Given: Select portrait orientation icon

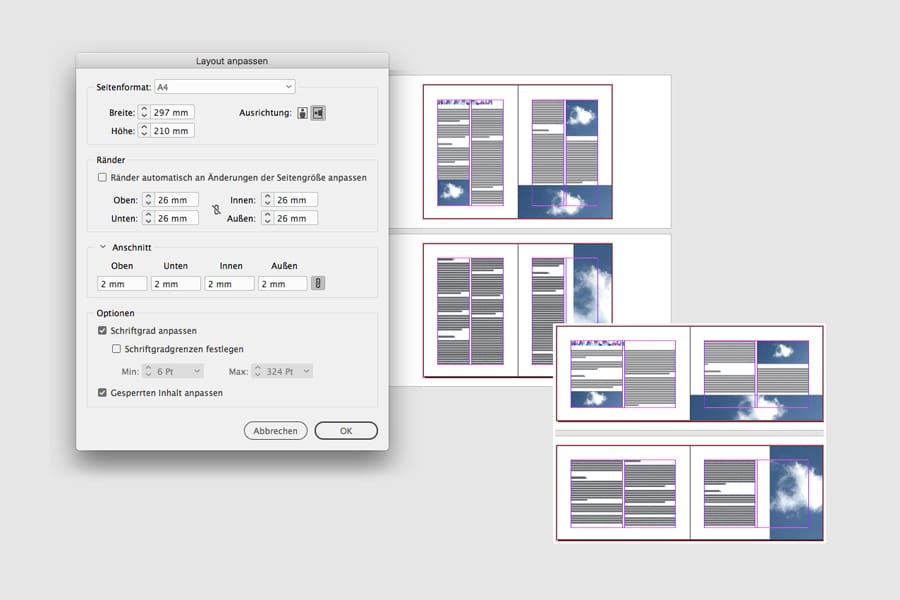Looking at the screenshot, I should pyautogui.click(x=303, y=113).
